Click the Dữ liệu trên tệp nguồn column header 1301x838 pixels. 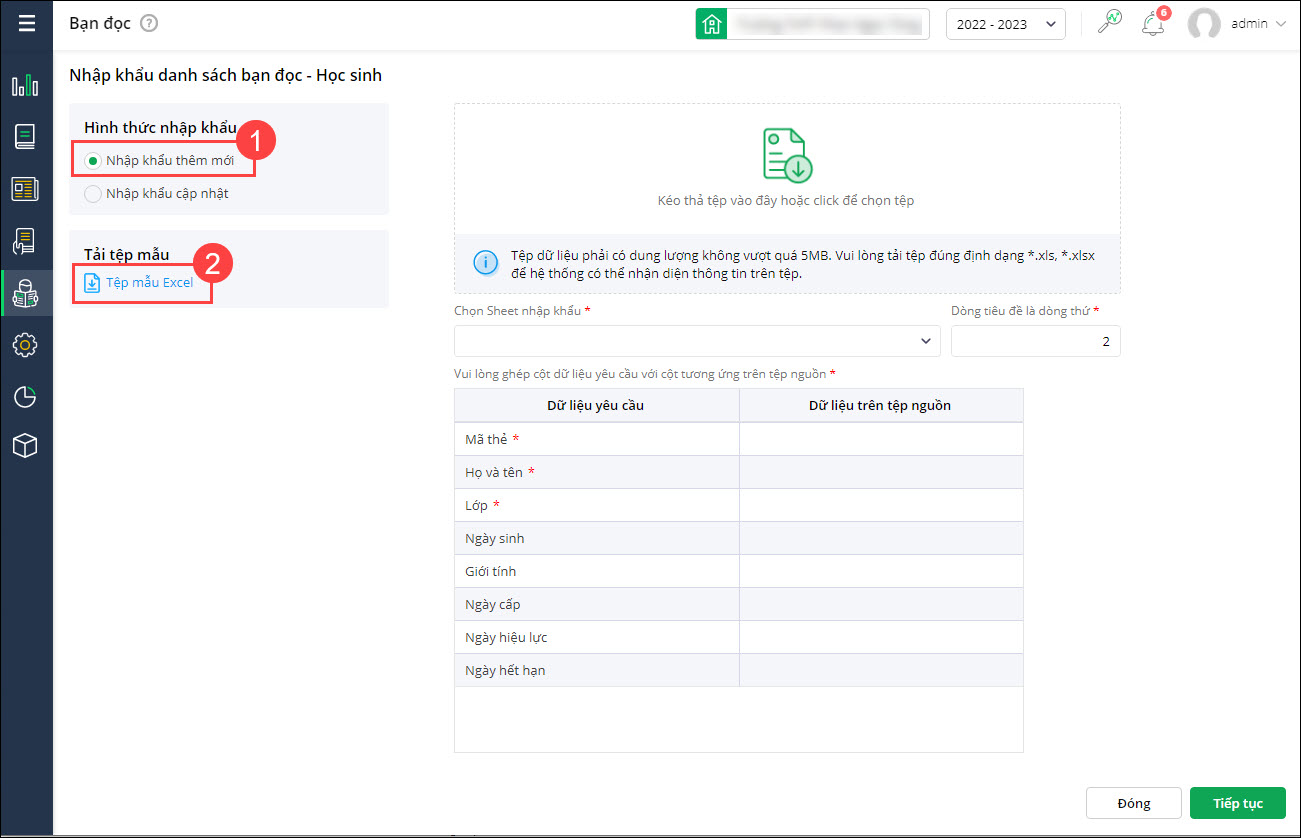[x=880, y=406]
